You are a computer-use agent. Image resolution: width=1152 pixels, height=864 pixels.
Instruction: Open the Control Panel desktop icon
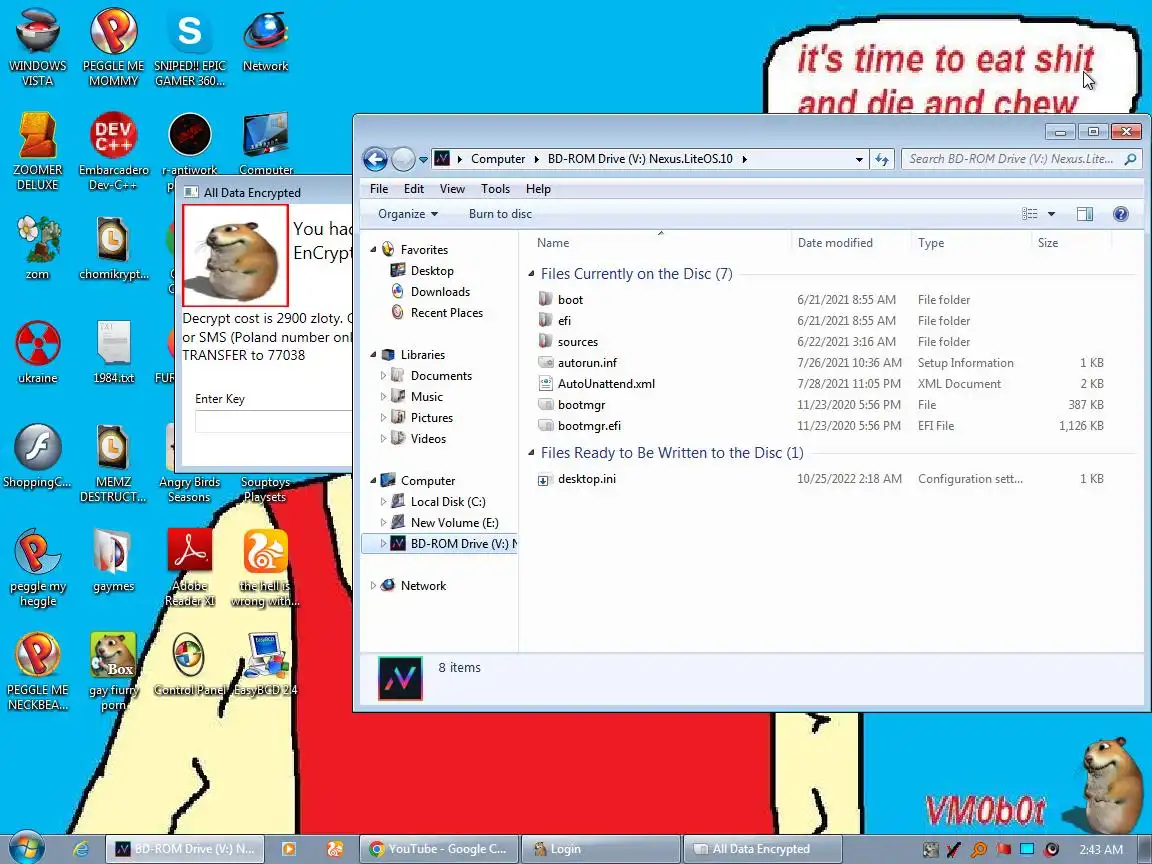click(190, 664)
